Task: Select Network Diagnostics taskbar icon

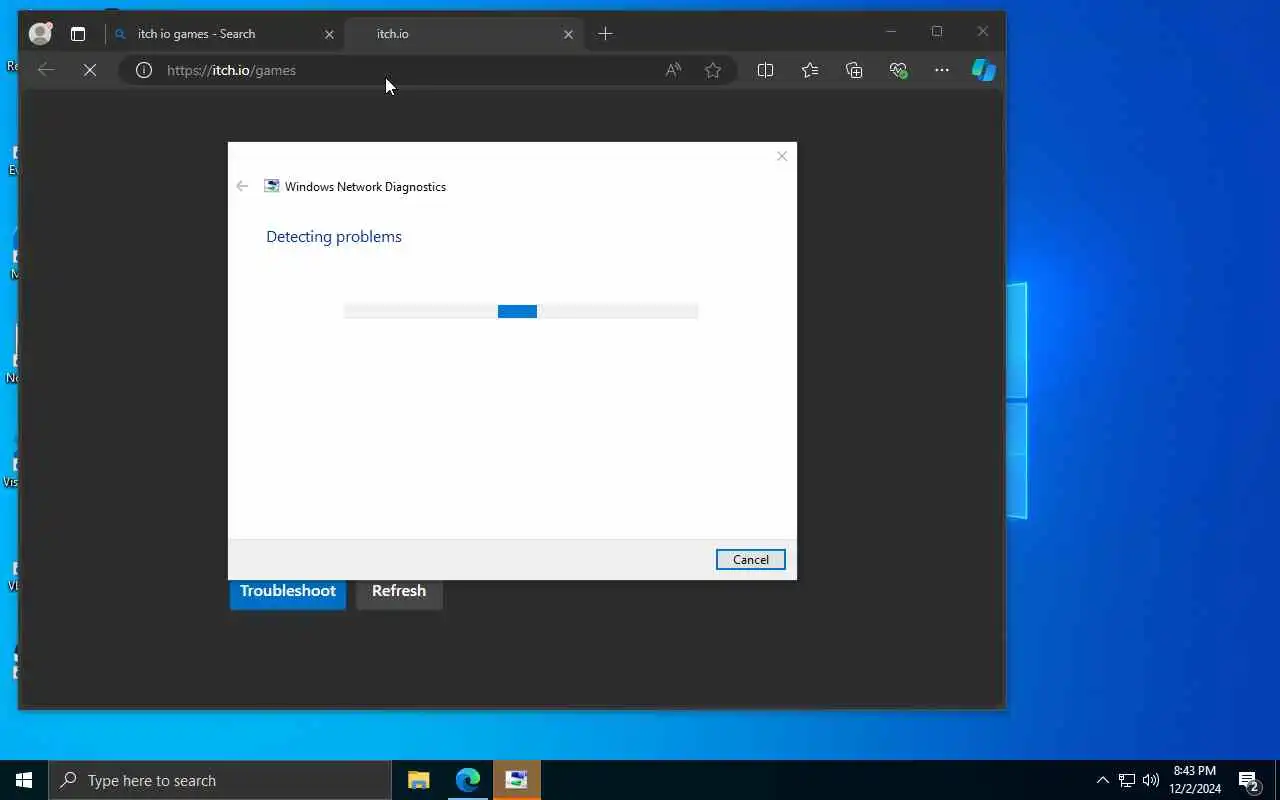Action: 517,780
